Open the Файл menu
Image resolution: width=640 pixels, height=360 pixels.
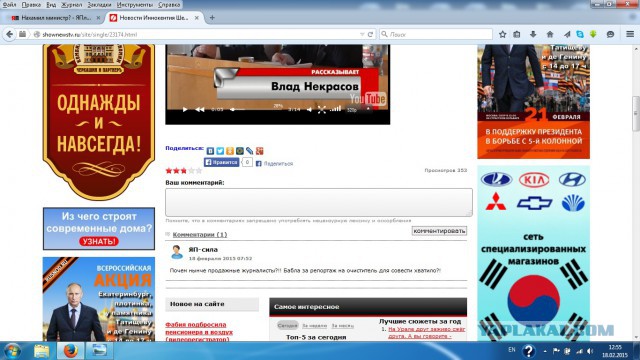point(9,5)
